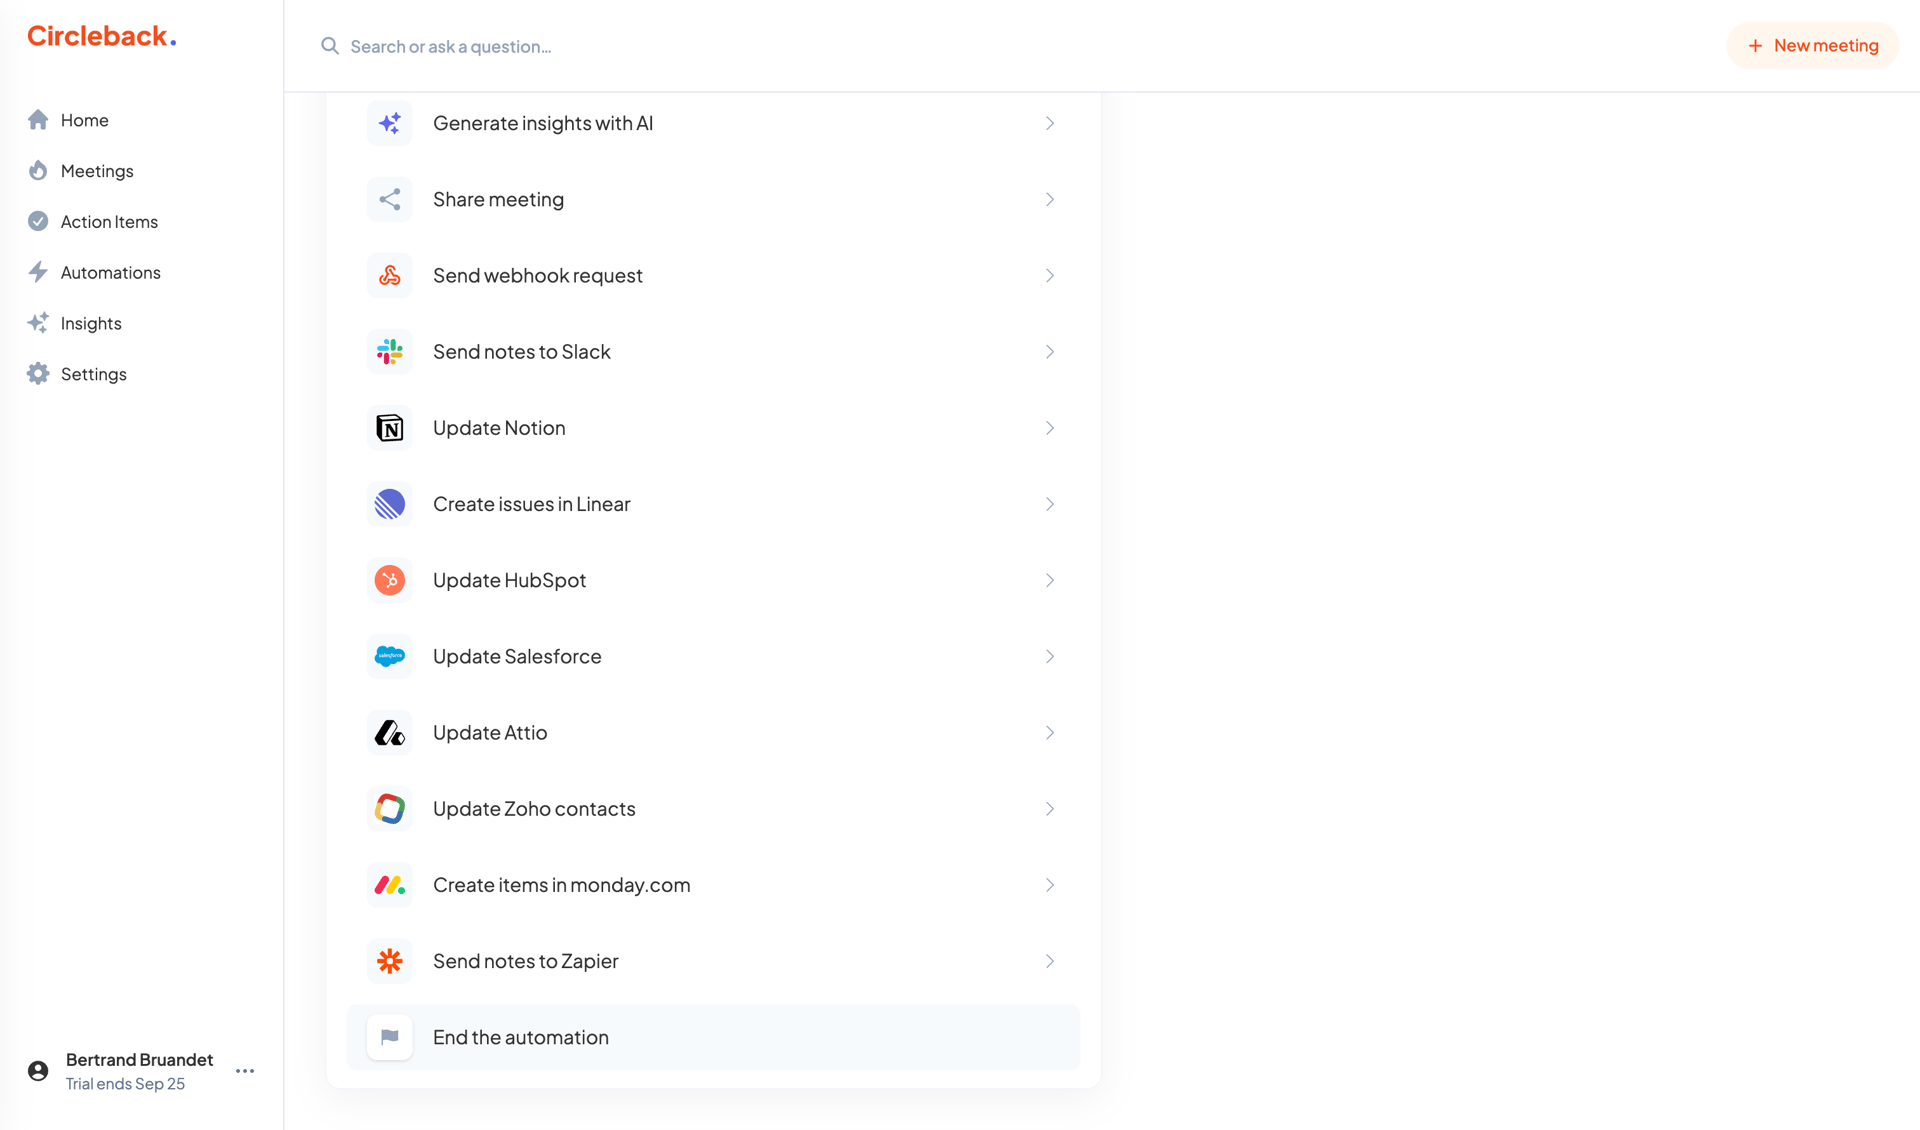Select the Linear integration icon
The height and width of the screenshot is (1130, 1920).
click(389, 504)
